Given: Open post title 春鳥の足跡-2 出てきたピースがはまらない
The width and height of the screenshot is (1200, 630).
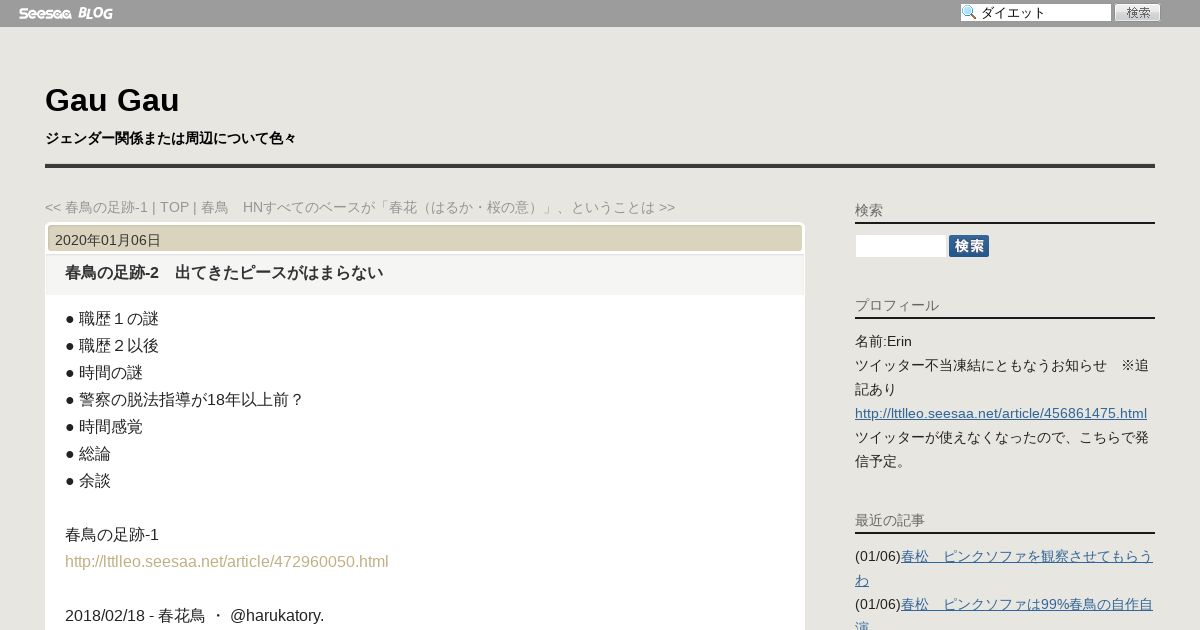Looking at the screenshot, I should [224, 272].
